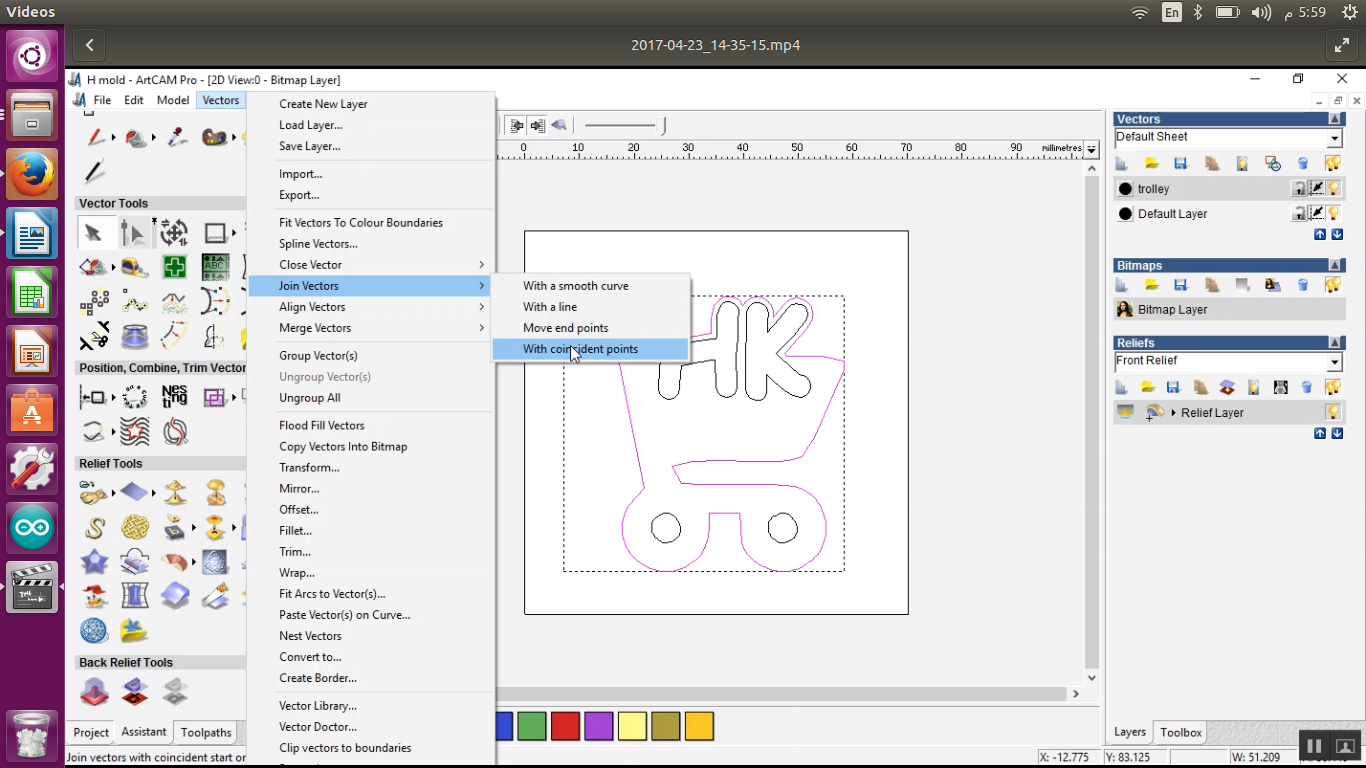Open the gold S relief tool
The image size is (1366, 768).
pos(94,527)
